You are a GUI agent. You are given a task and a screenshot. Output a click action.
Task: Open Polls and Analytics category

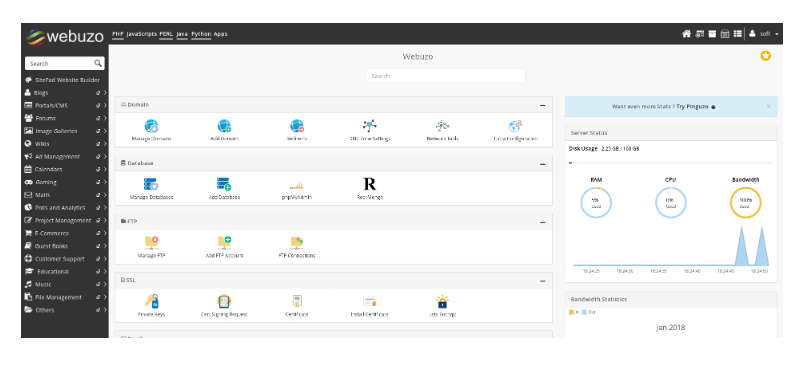[x=60, y=208]
